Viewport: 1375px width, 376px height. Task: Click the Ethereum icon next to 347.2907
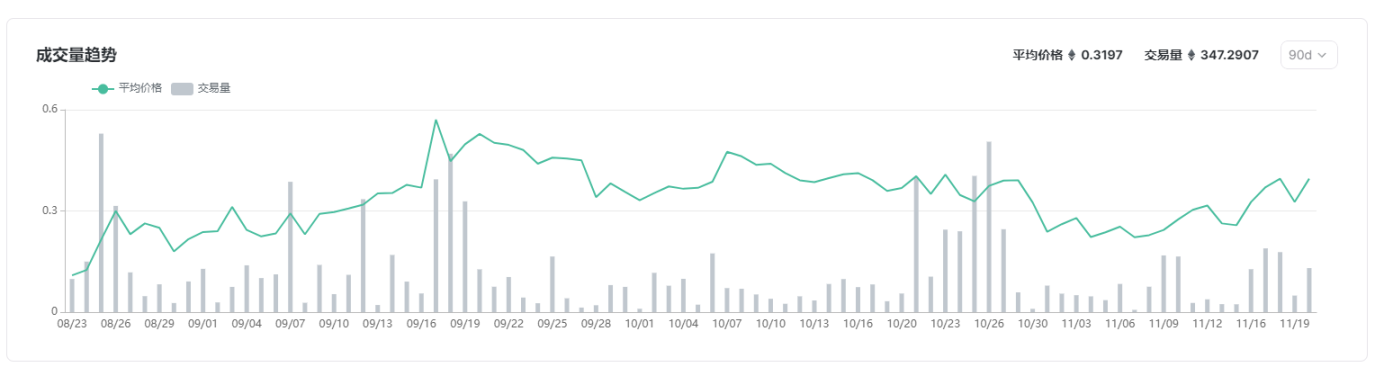point(1192,55)
